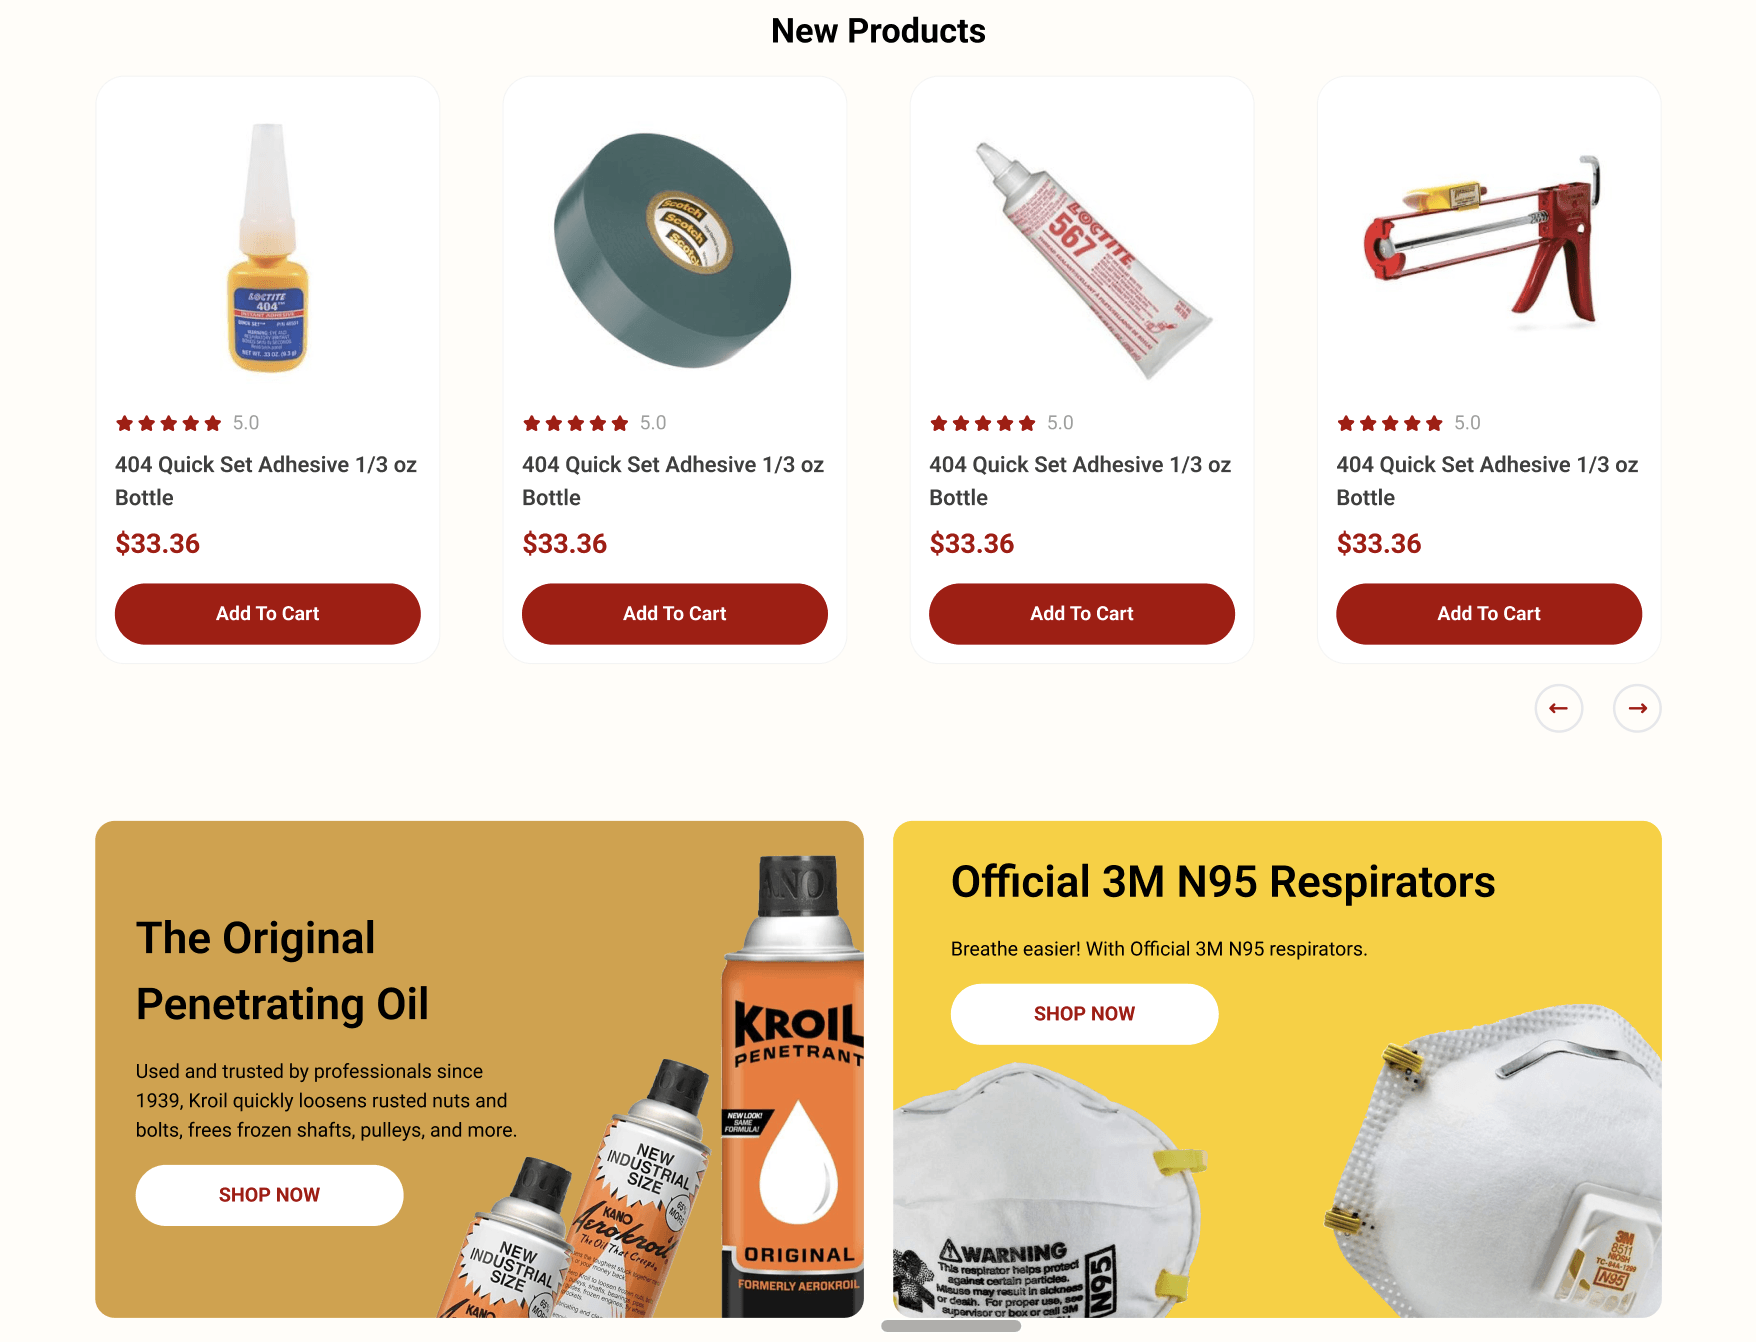This screenshot has height=1342, width=1756.
Task: Open first product title link under bottle
Action: point(266,481)
